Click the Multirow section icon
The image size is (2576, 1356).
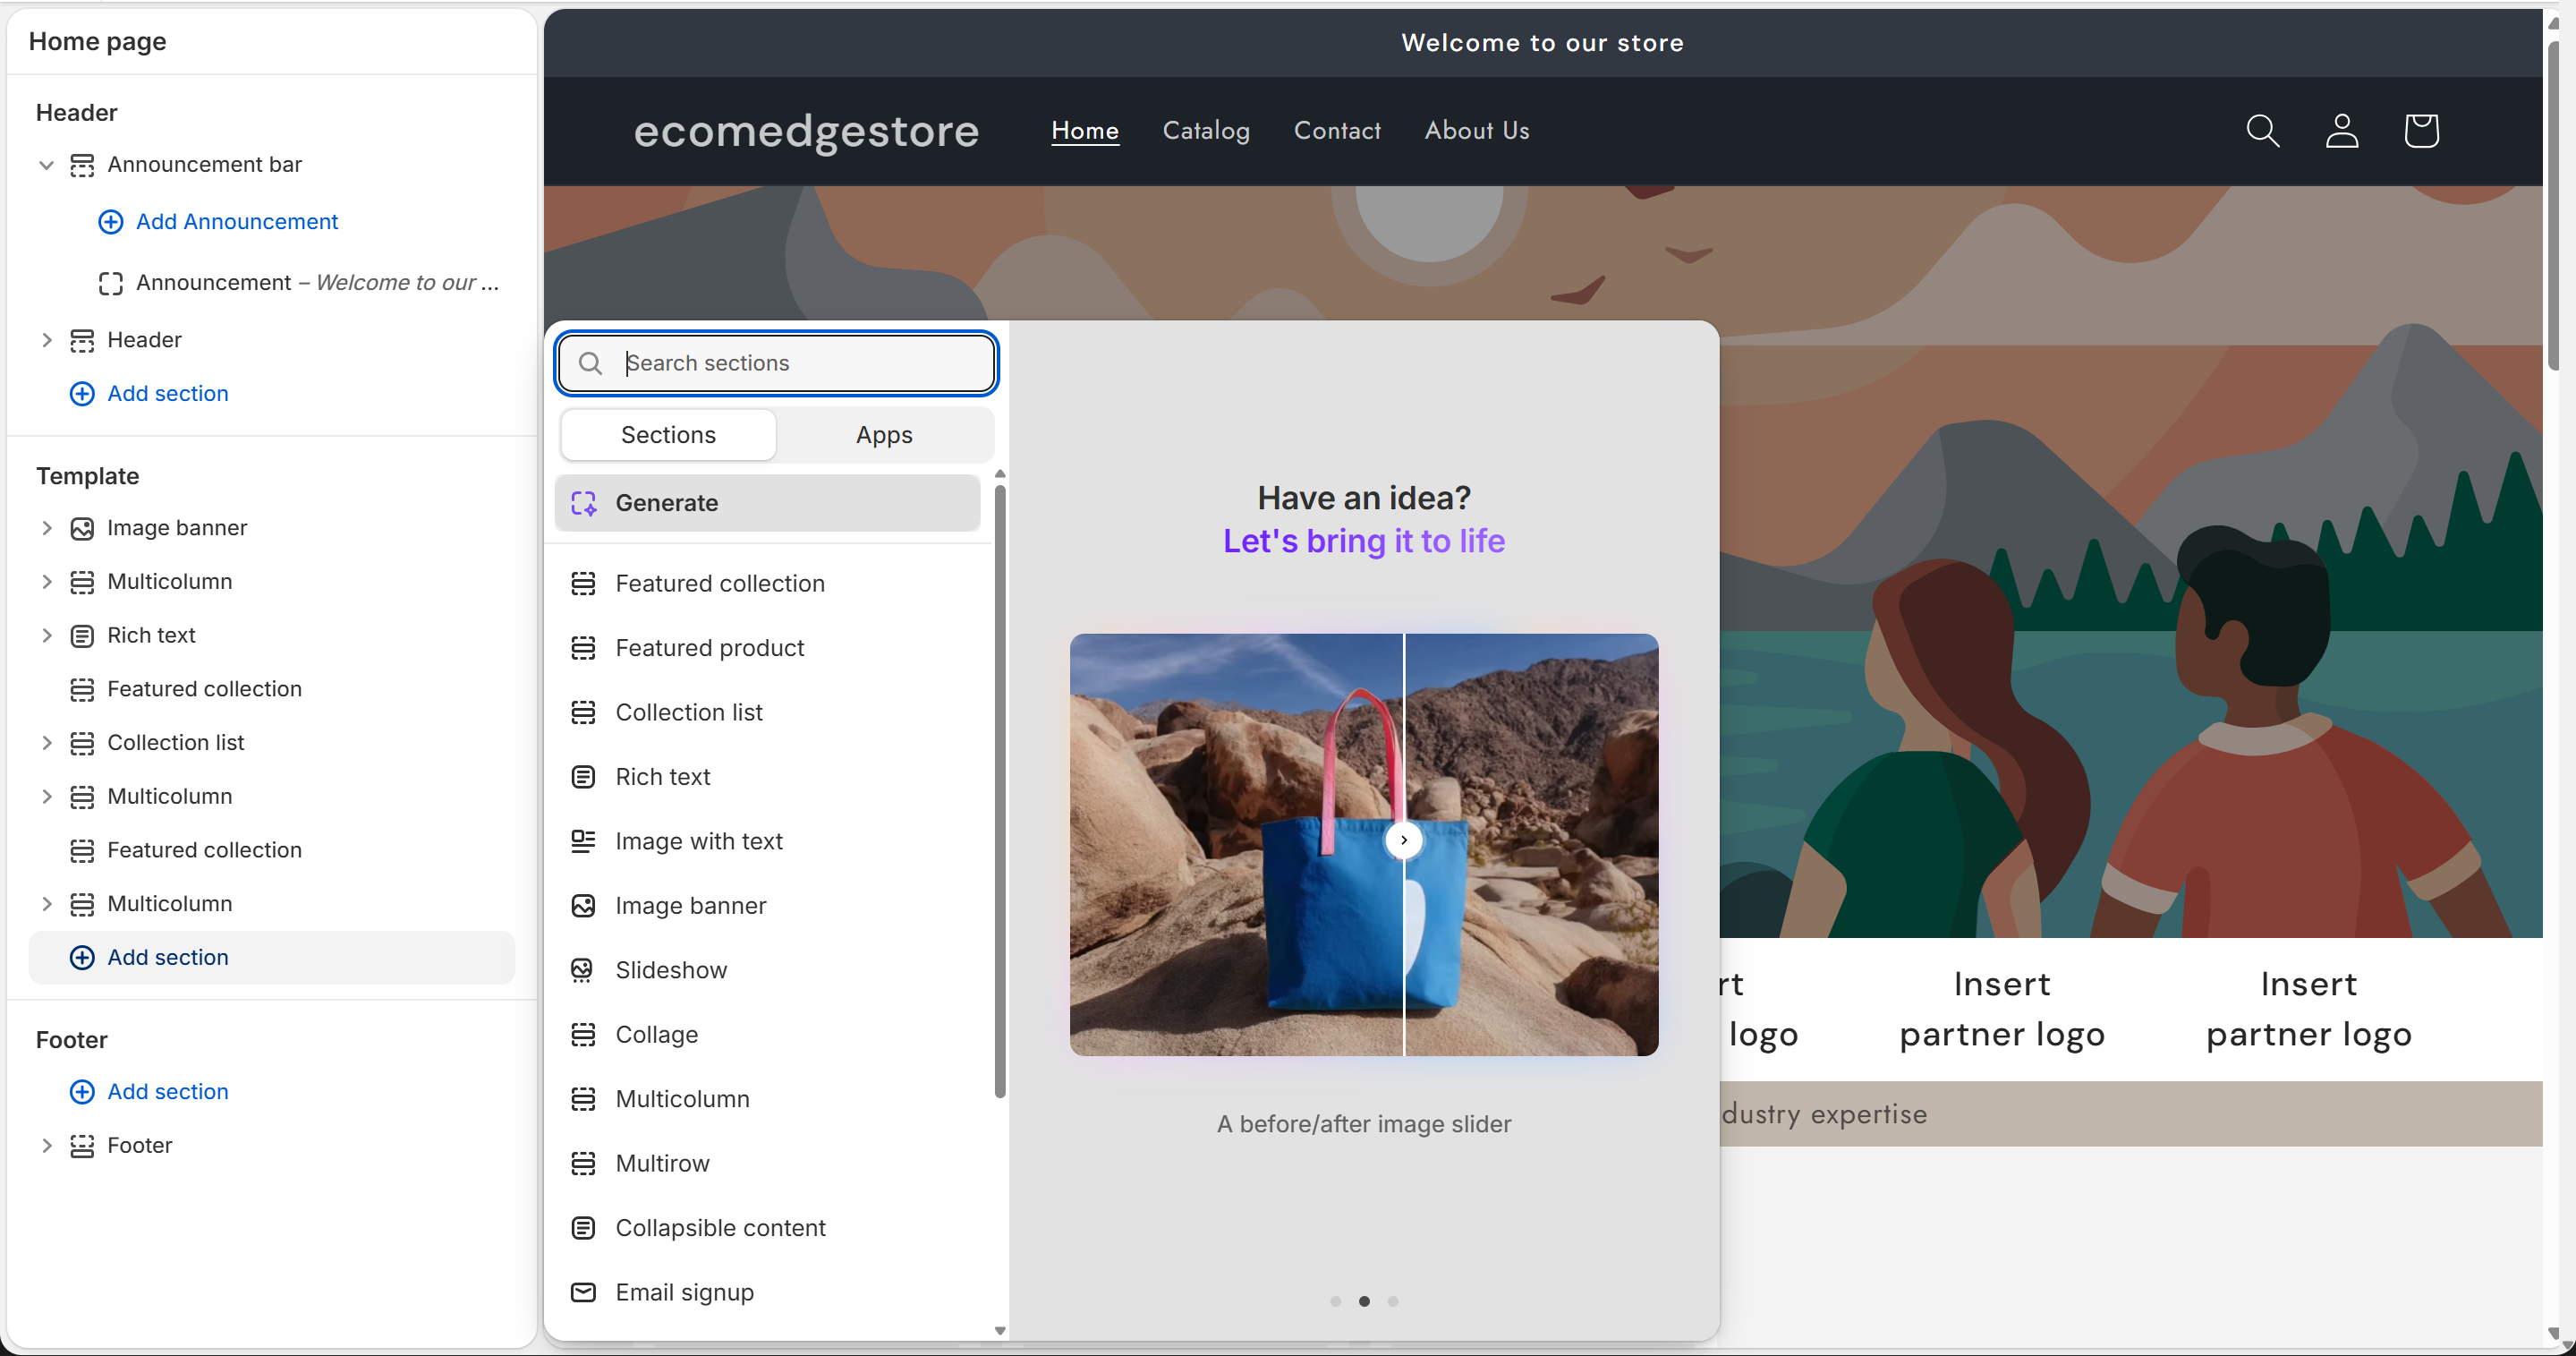[584, 1162]
